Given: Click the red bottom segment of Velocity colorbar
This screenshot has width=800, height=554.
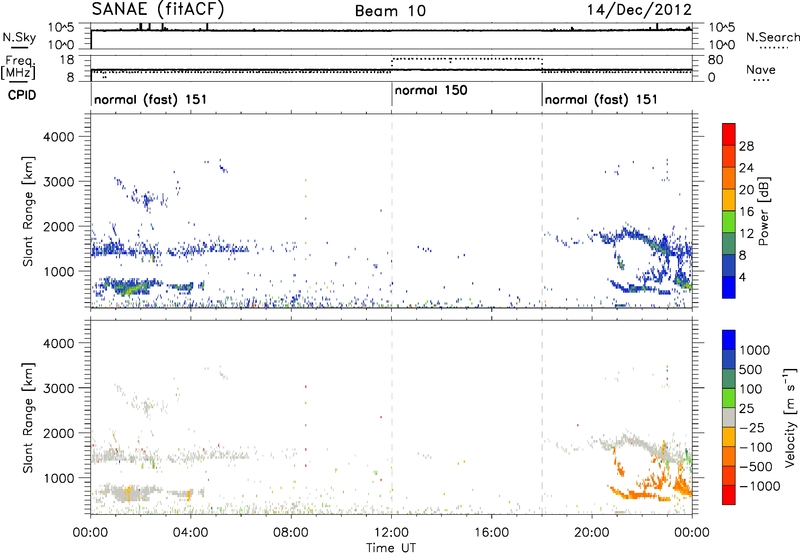Looking at the screenshot, I should tap(729, 495).
